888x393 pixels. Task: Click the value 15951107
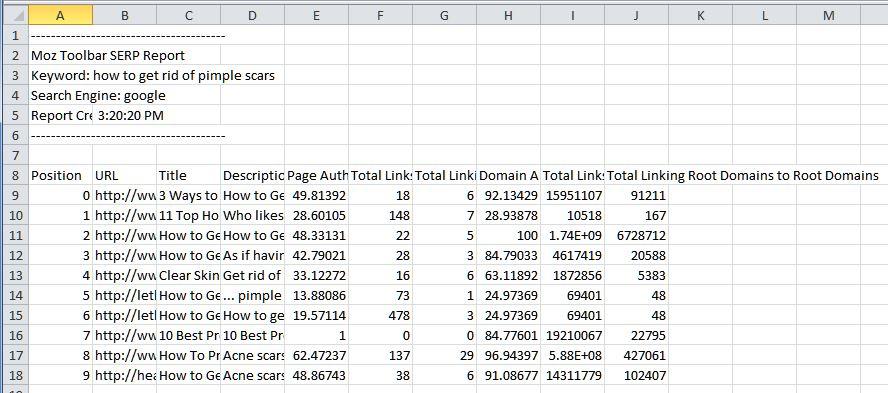[573, 196]
